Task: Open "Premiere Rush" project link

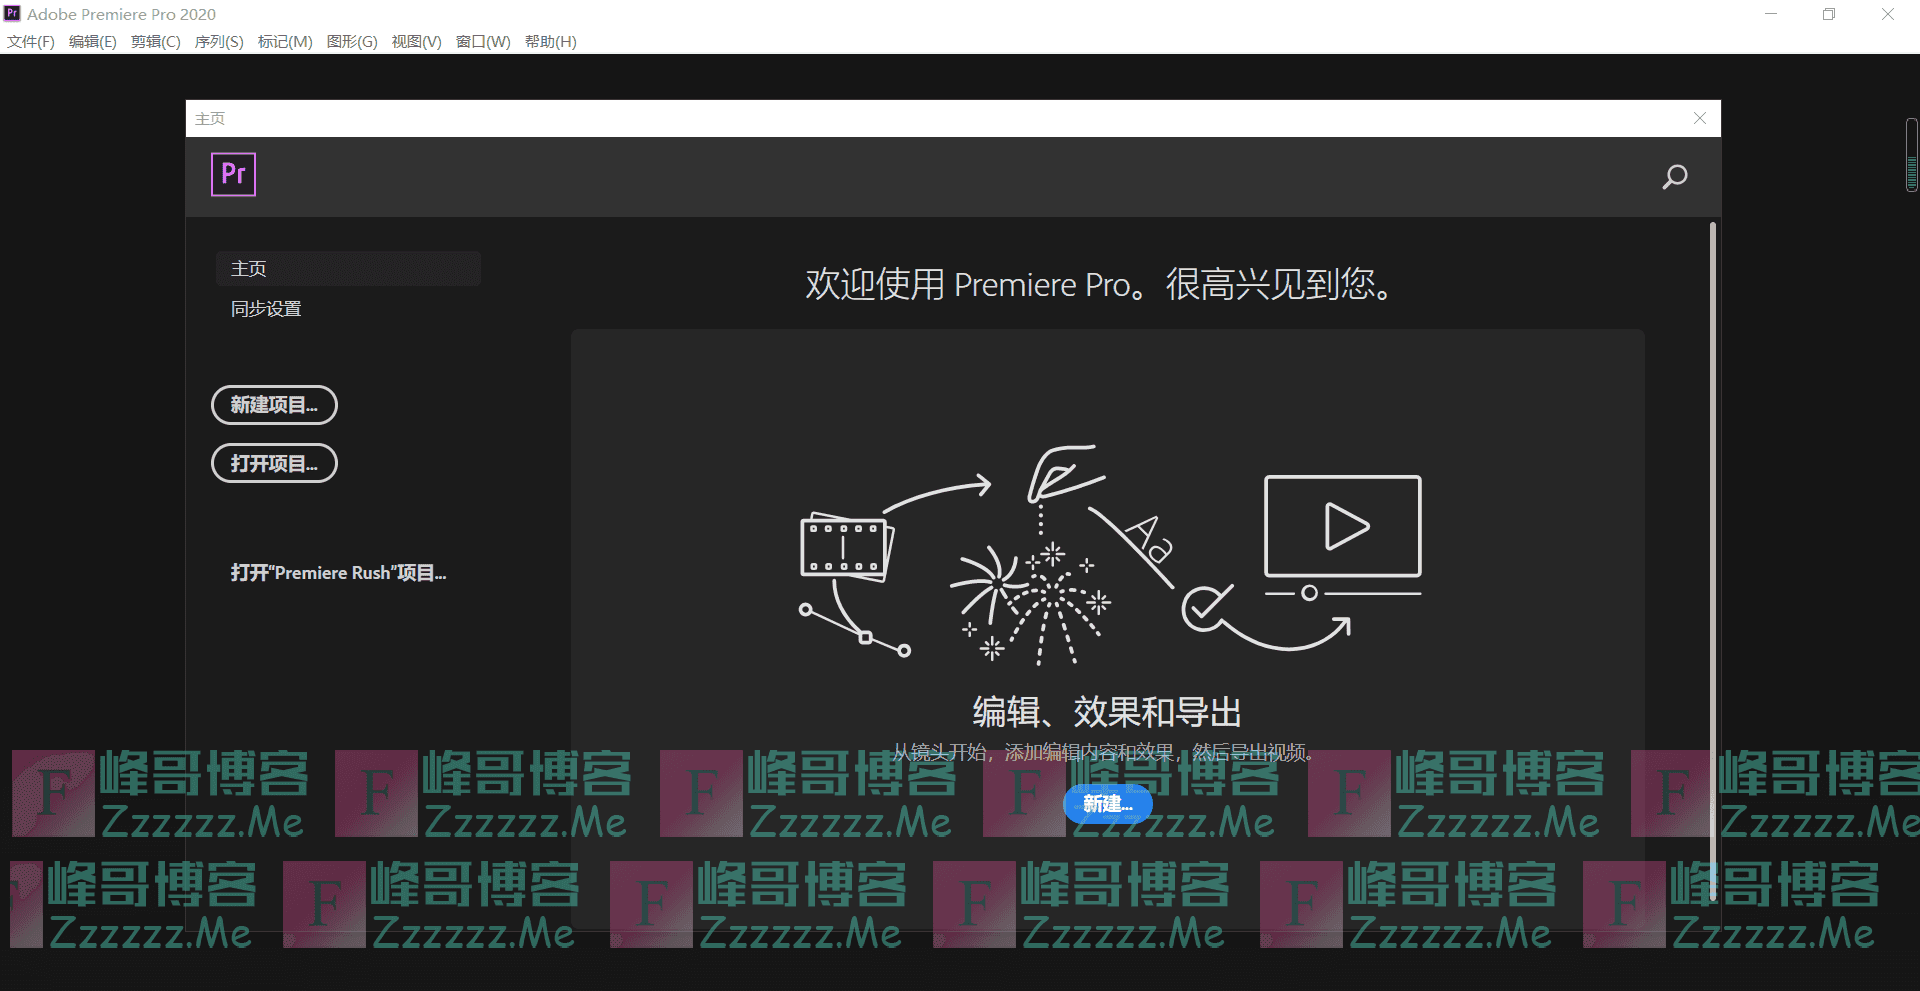Action: (x=338, y=573)
